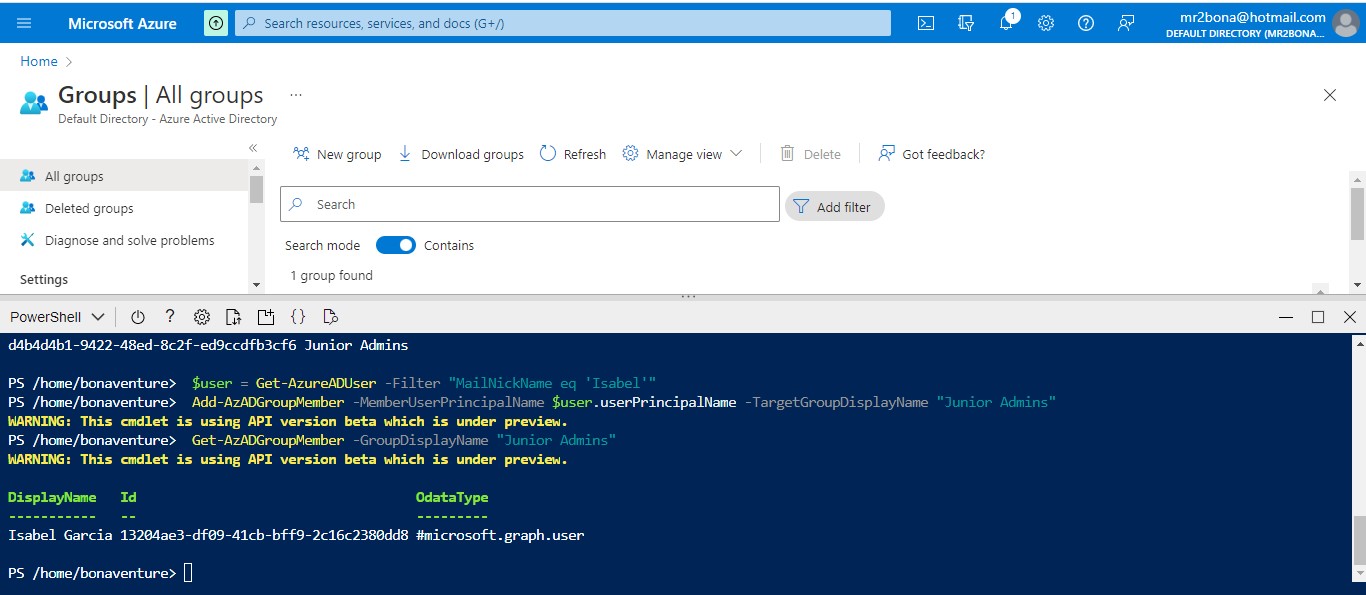Create a New group
Image resolution: width=1366 pixels, height=595 pixels.
(x=337, y=153)
